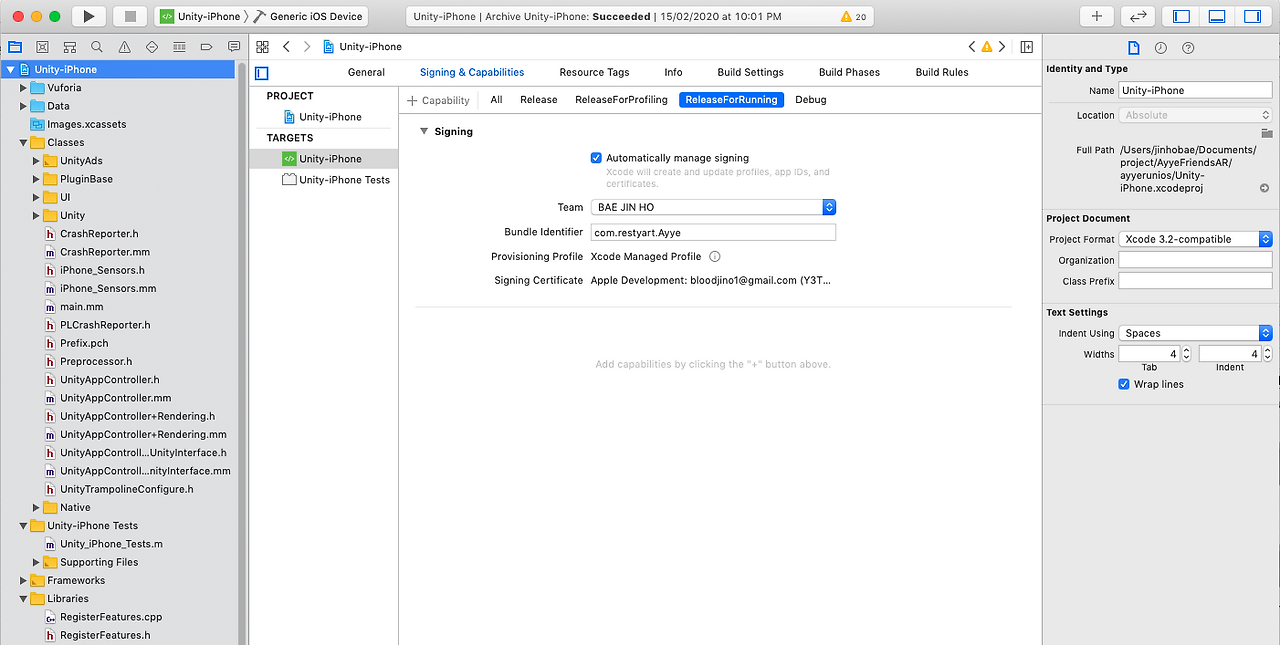Expand the UnityAds group
The height and width of the screenshot is (645, 1280).
[x=37, y=161]
